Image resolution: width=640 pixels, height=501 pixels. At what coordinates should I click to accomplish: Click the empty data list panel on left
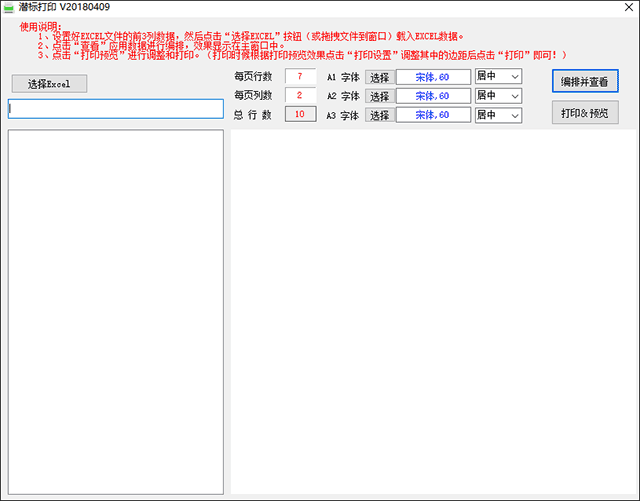pyautogui.click(x=116, y=312)
